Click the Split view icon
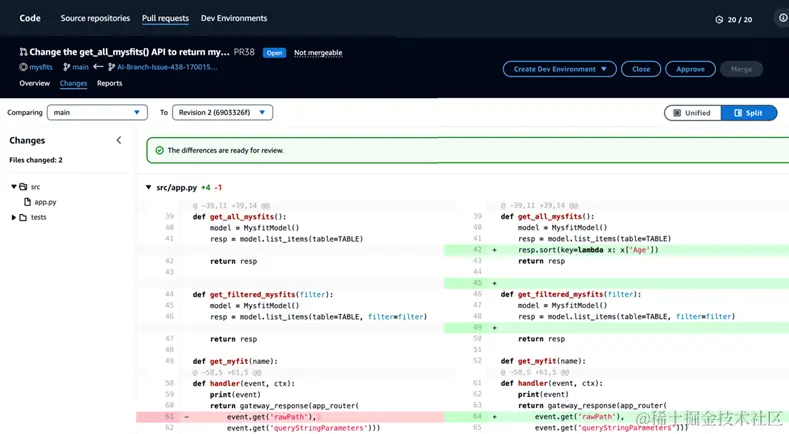This screenshot has height=434, width=789. (x=738, y=113)
